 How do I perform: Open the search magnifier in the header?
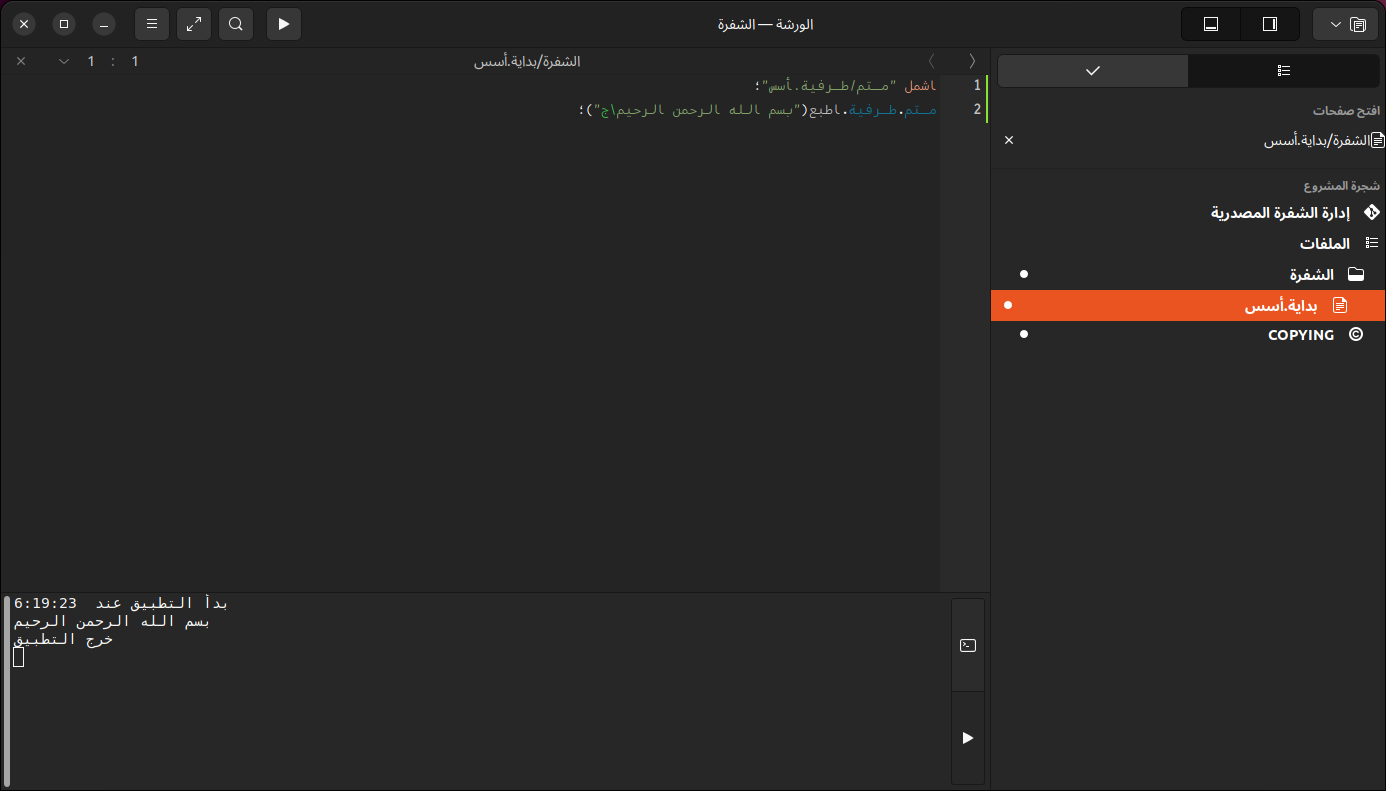click(236, 24)
